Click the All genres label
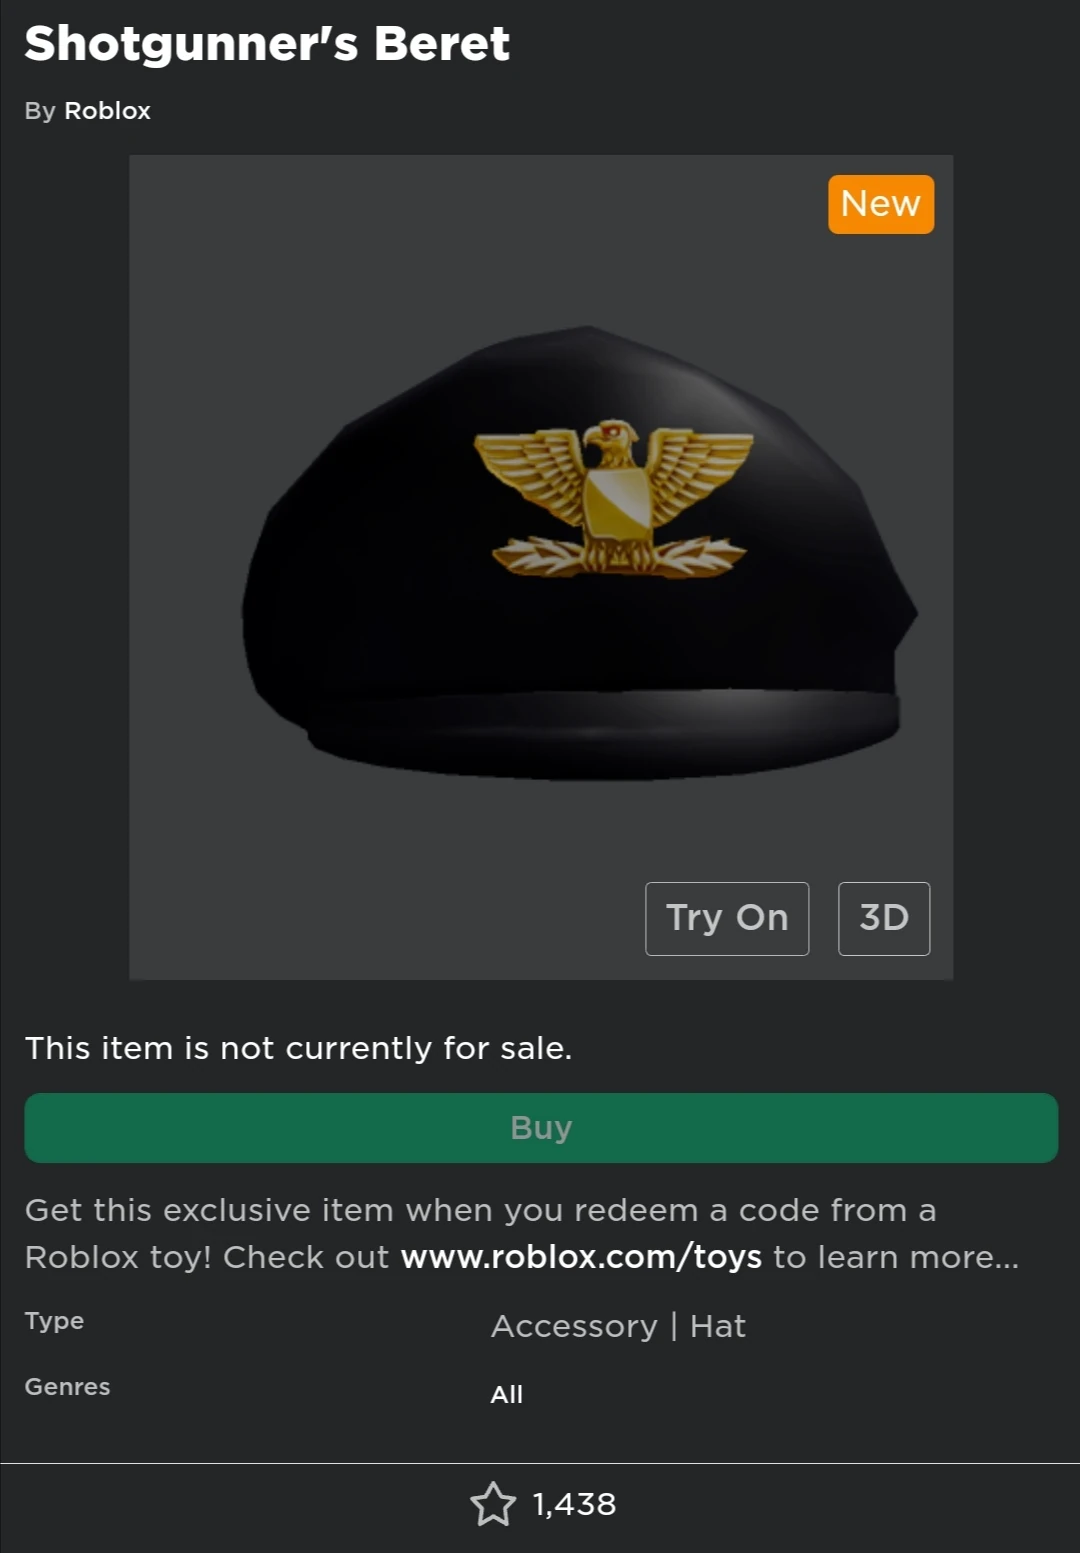The width and height of the screenshot is (1080, 1553). pyautogui.click(x=507, y=1393)
